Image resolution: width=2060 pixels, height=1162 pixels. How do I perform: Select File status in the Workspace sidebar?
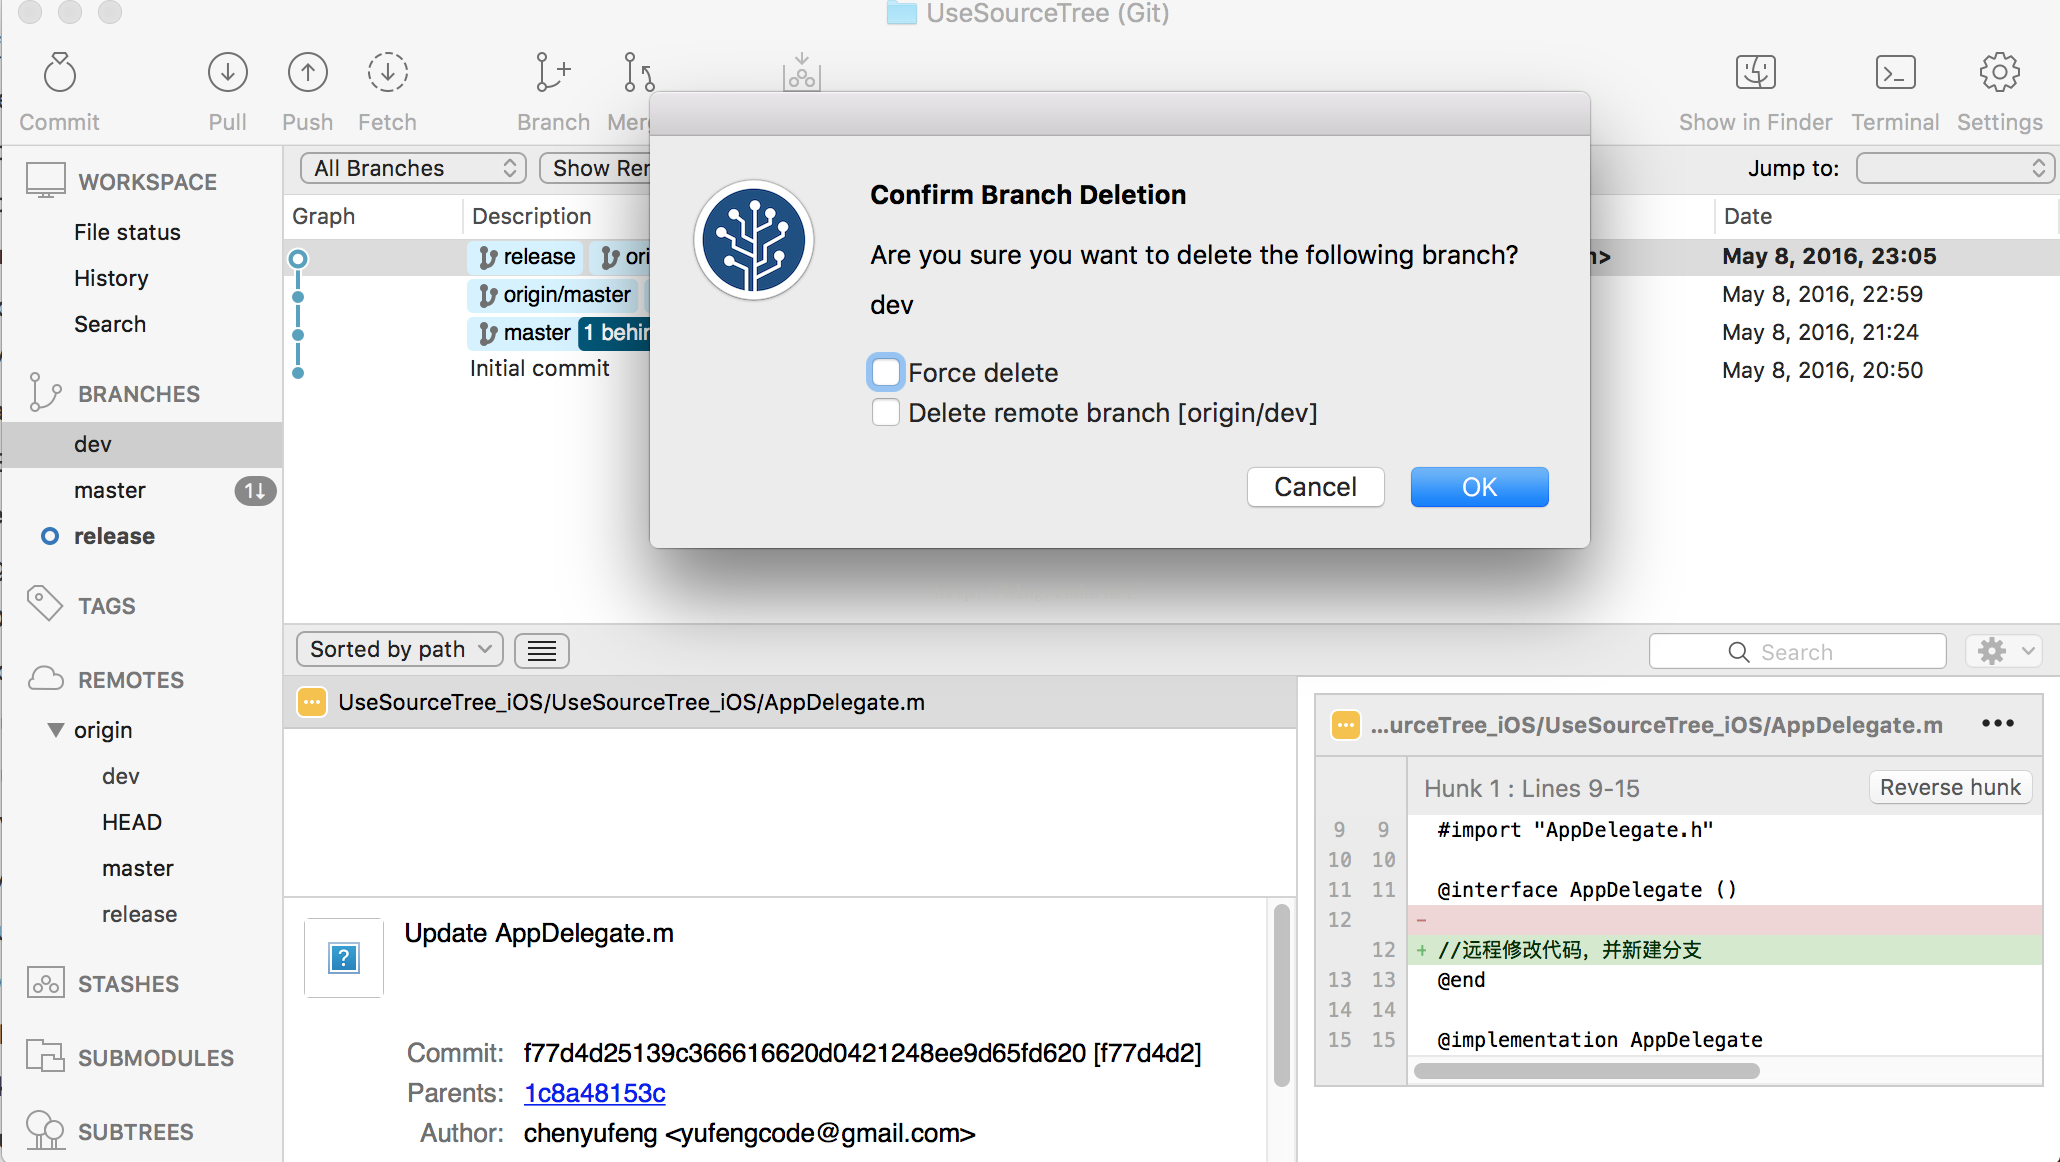pyautogui.click(x=127, y=232)
